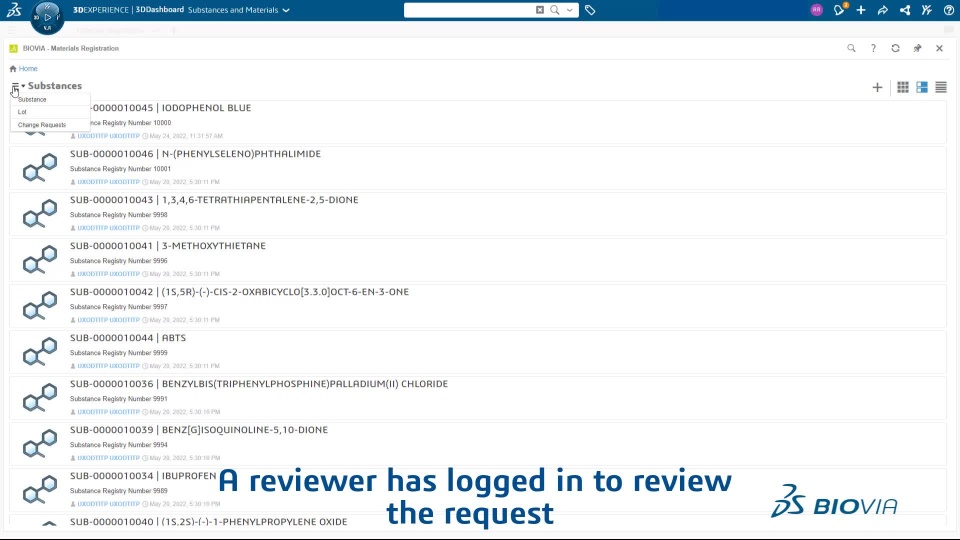
Task: Run search with the magnifier icon
Action: pos(555,10)
